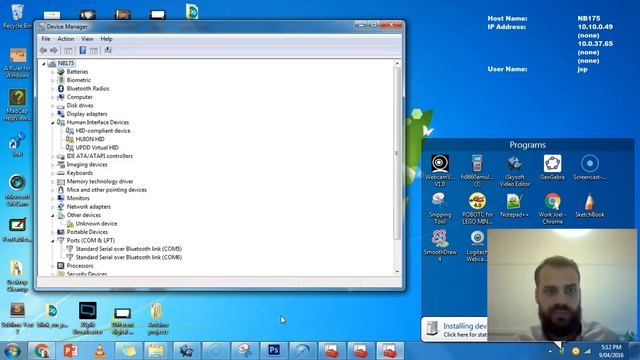
Task: Open the Help menu
Action: [106, 39]
